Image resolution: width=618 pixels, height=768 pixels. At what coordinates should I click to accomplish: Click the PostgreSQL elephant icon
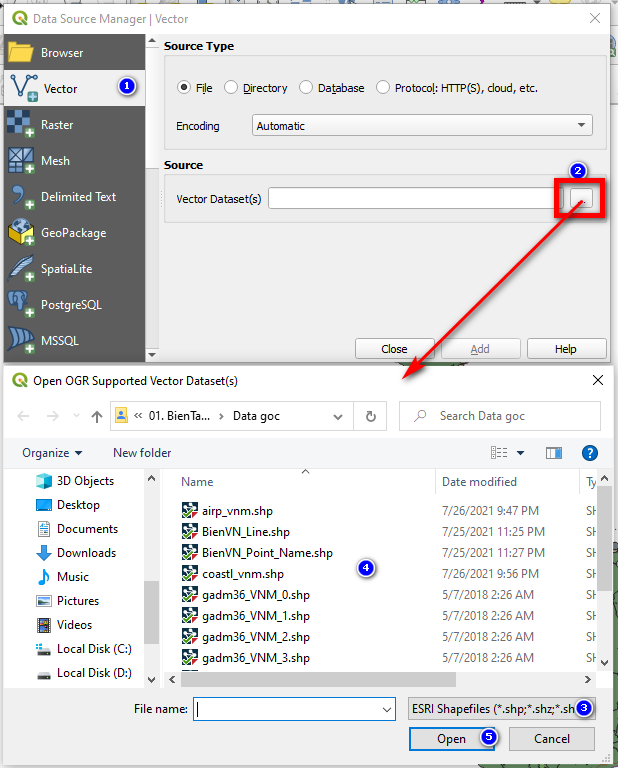21,304
